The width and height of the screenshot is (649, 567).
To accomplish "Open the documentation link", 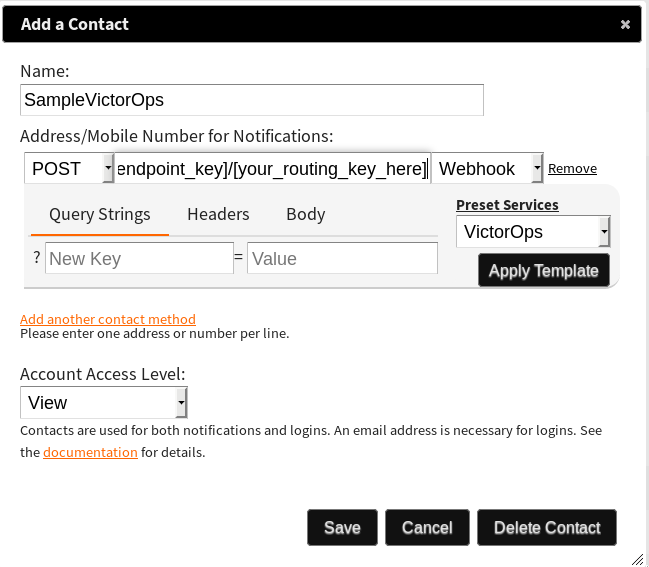I will pos(90,452).
